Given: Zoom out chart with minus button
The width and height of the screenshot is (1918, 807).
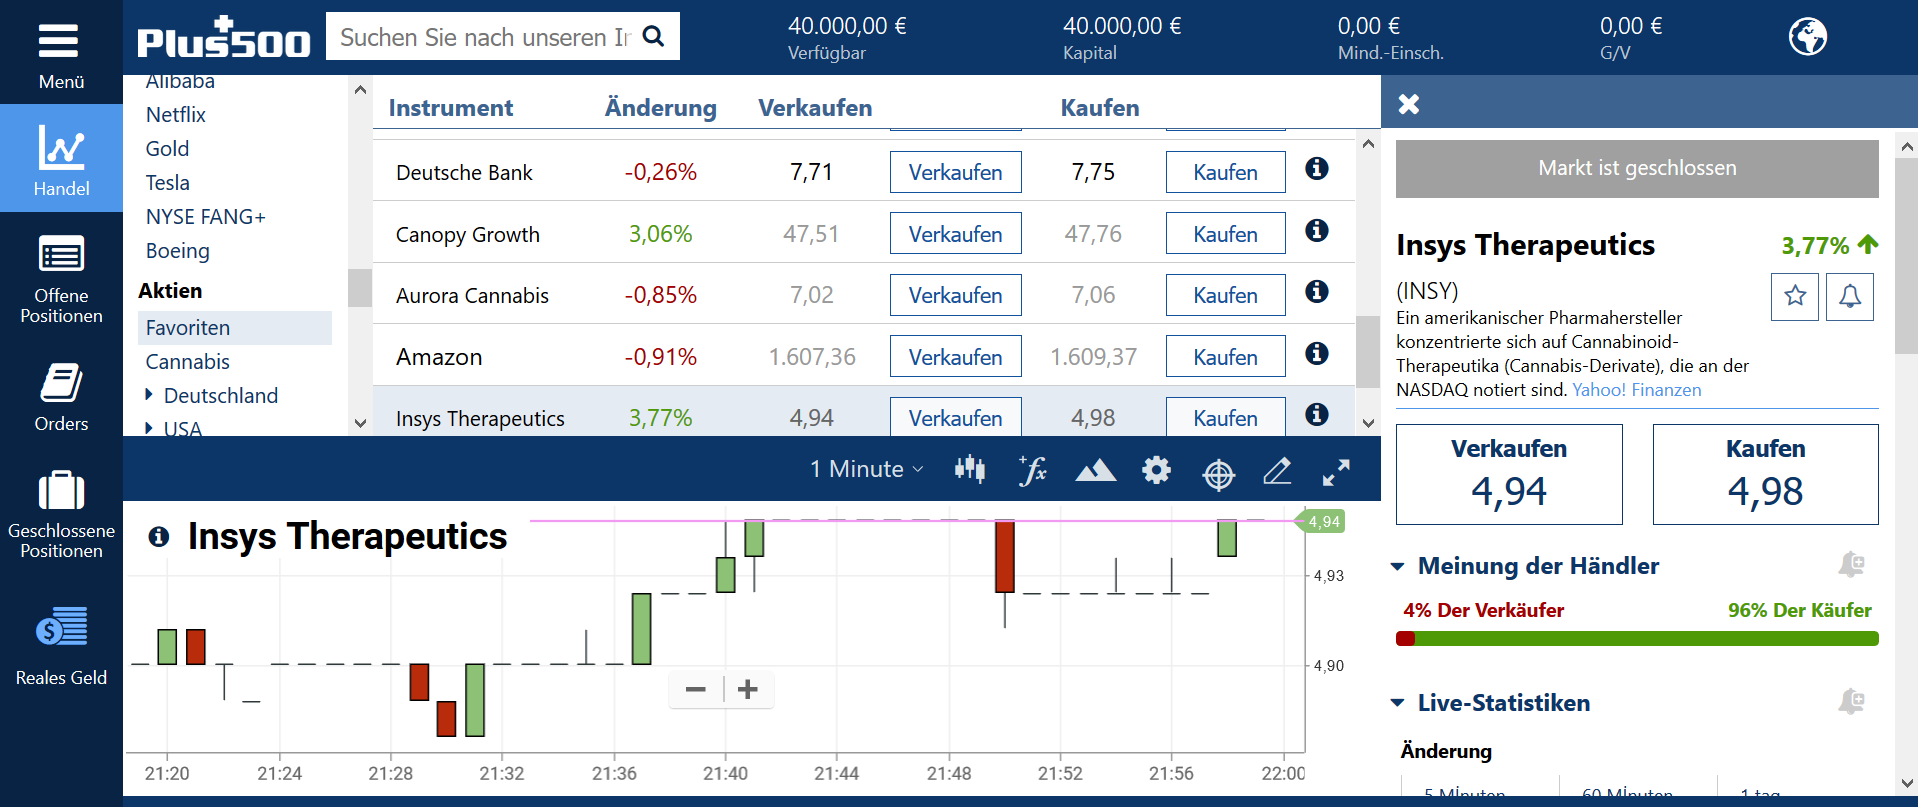Looking at the screenshot, I should click(x=696, y=689).
